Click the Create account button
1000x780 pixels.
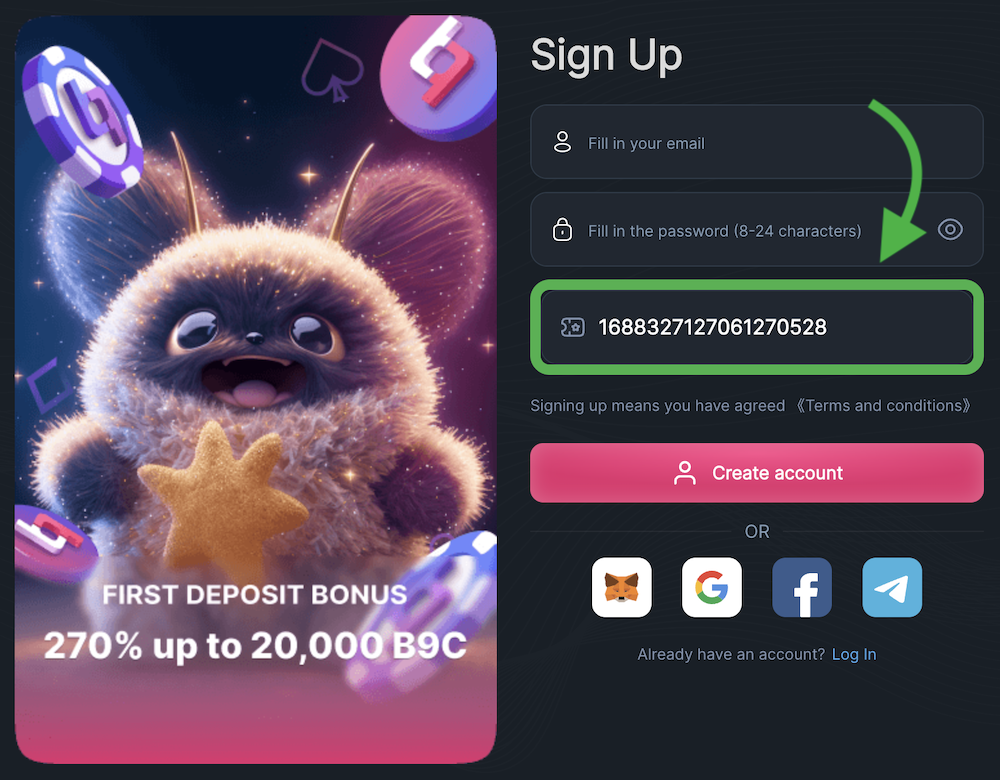click(756, 473)
